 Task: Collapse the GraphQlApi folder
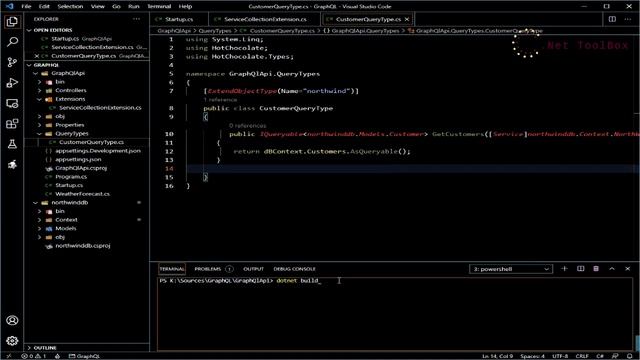[x=36, y=73]
